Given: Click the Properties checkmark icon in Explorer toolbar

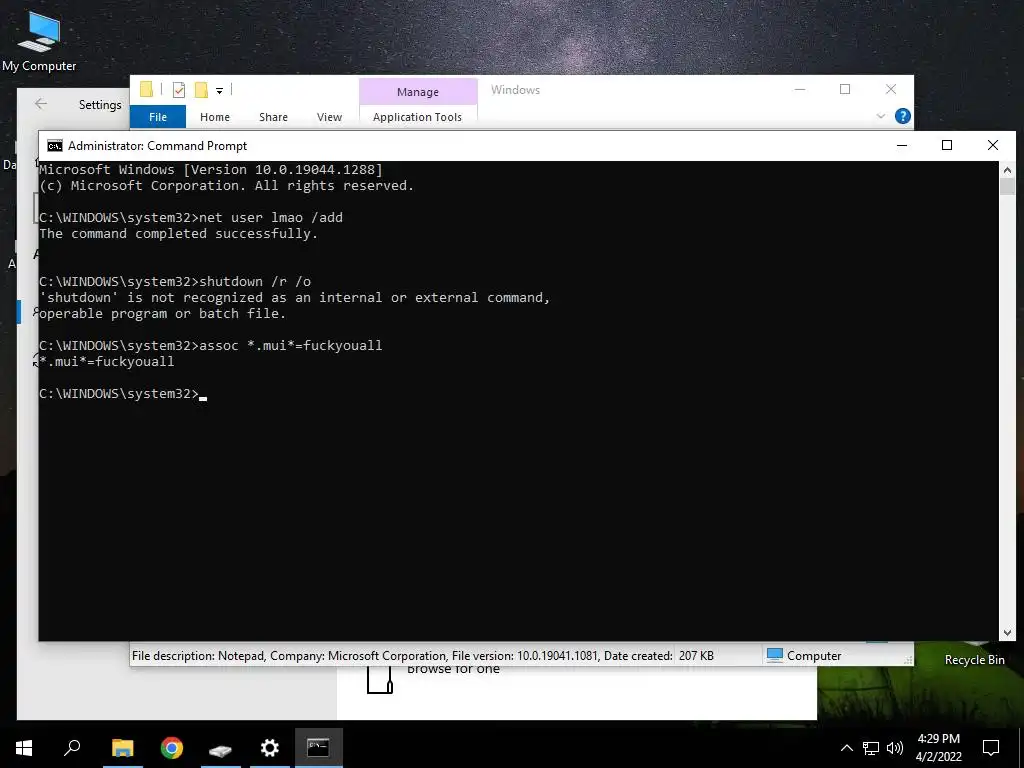Looking at the screenshot, I should point(179,89).
